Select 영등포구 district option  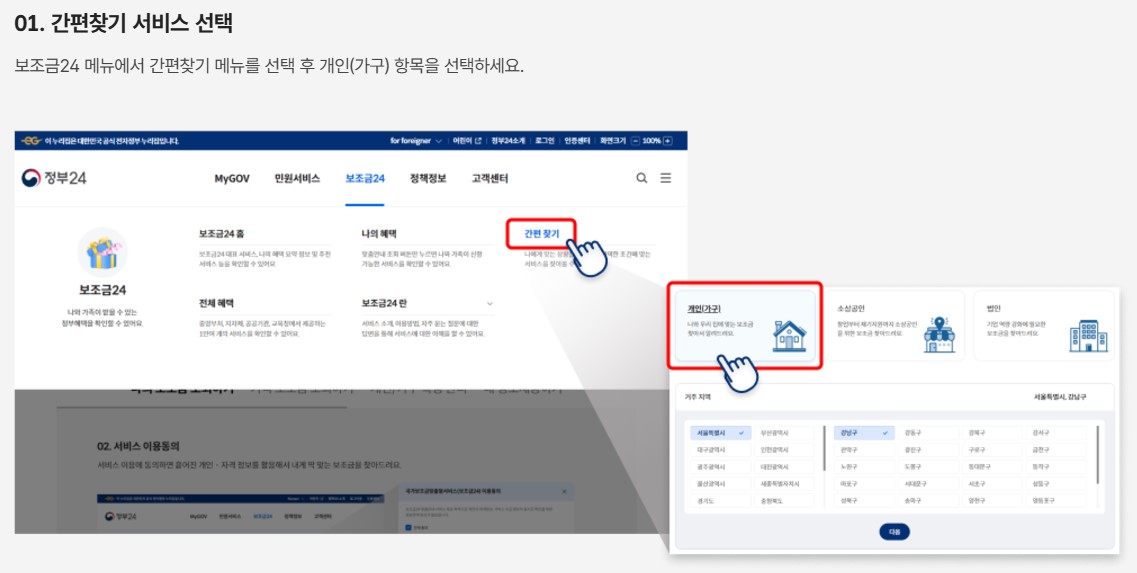click(1056, 500)
